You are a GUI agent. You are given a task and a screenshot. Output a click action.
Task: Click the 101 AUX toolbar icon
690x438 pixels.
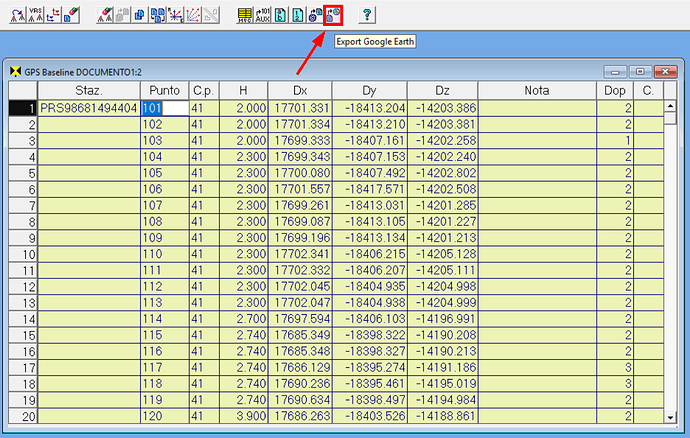click(263, 14)
